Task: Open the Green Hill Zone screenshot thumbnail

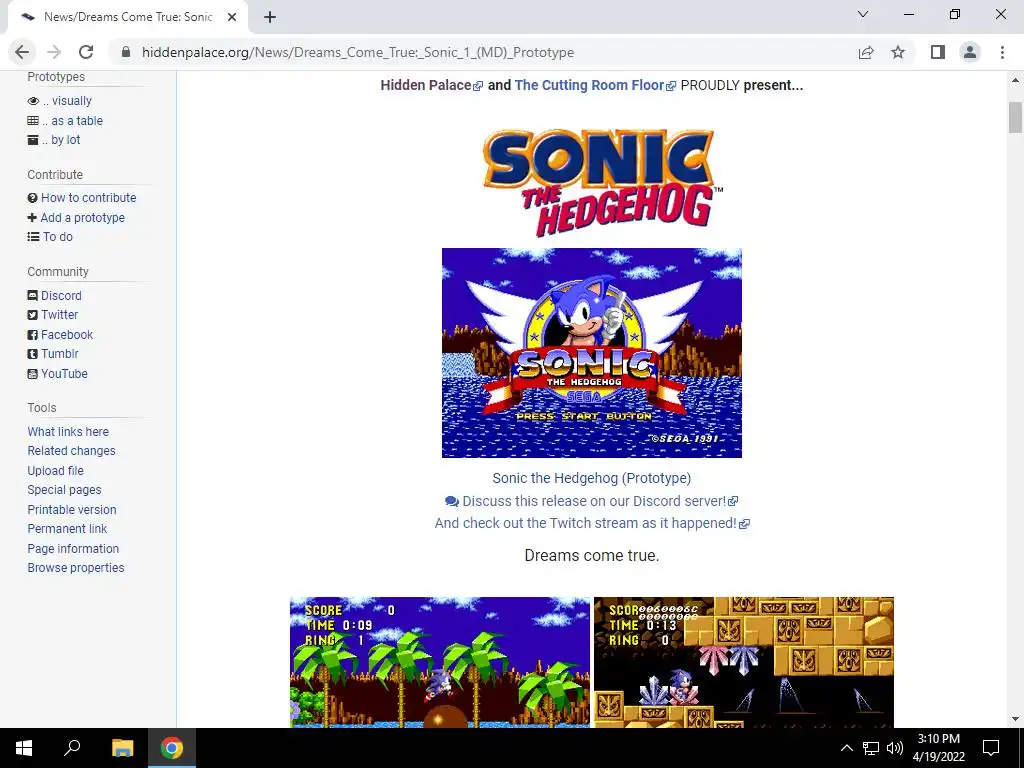Action: (440, 662)
